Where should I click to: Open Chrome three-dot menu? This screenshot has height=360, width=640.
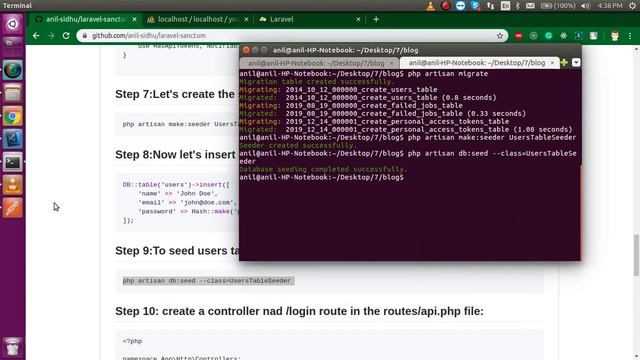point(630,36)
